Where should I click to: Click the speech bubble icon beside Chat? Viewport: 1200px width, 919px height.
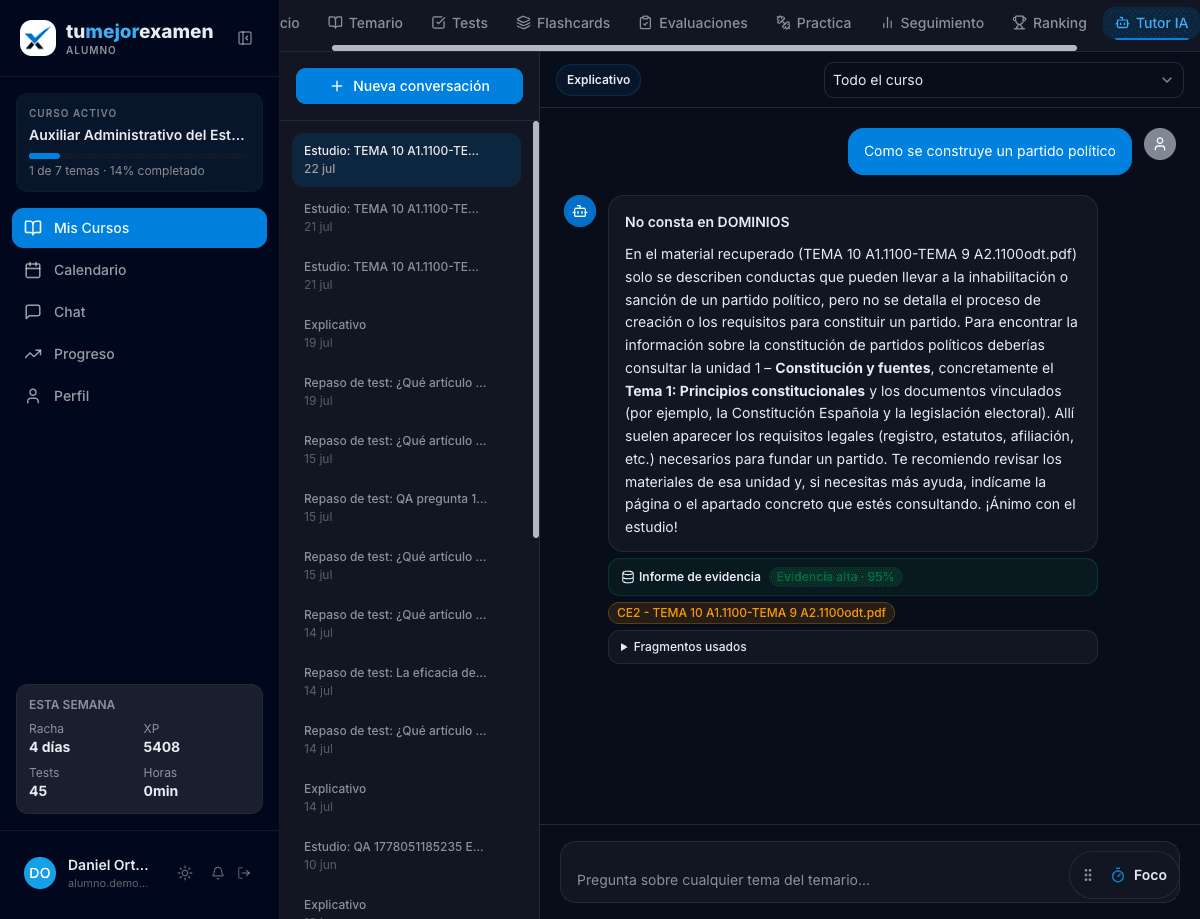(33, 312)
